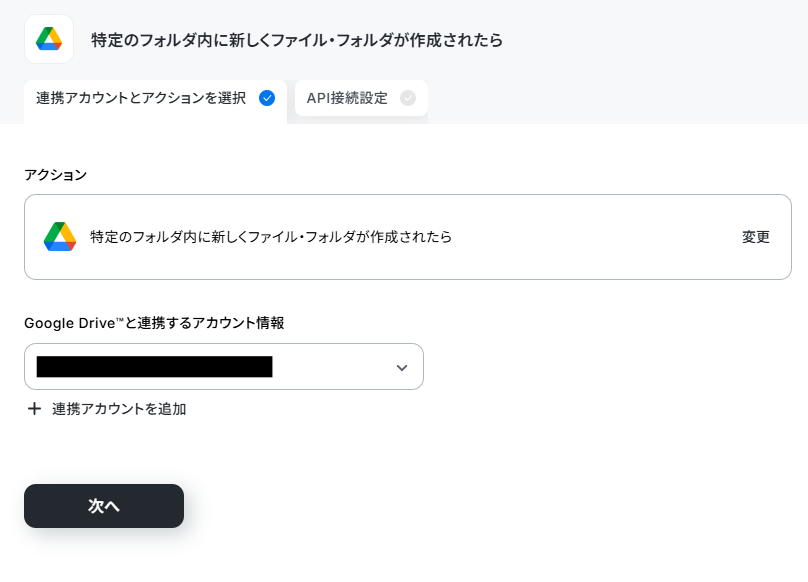Click the Google Drive icon in action card
Viewport: 808px width, 582px height.
(x=60, y=237)
